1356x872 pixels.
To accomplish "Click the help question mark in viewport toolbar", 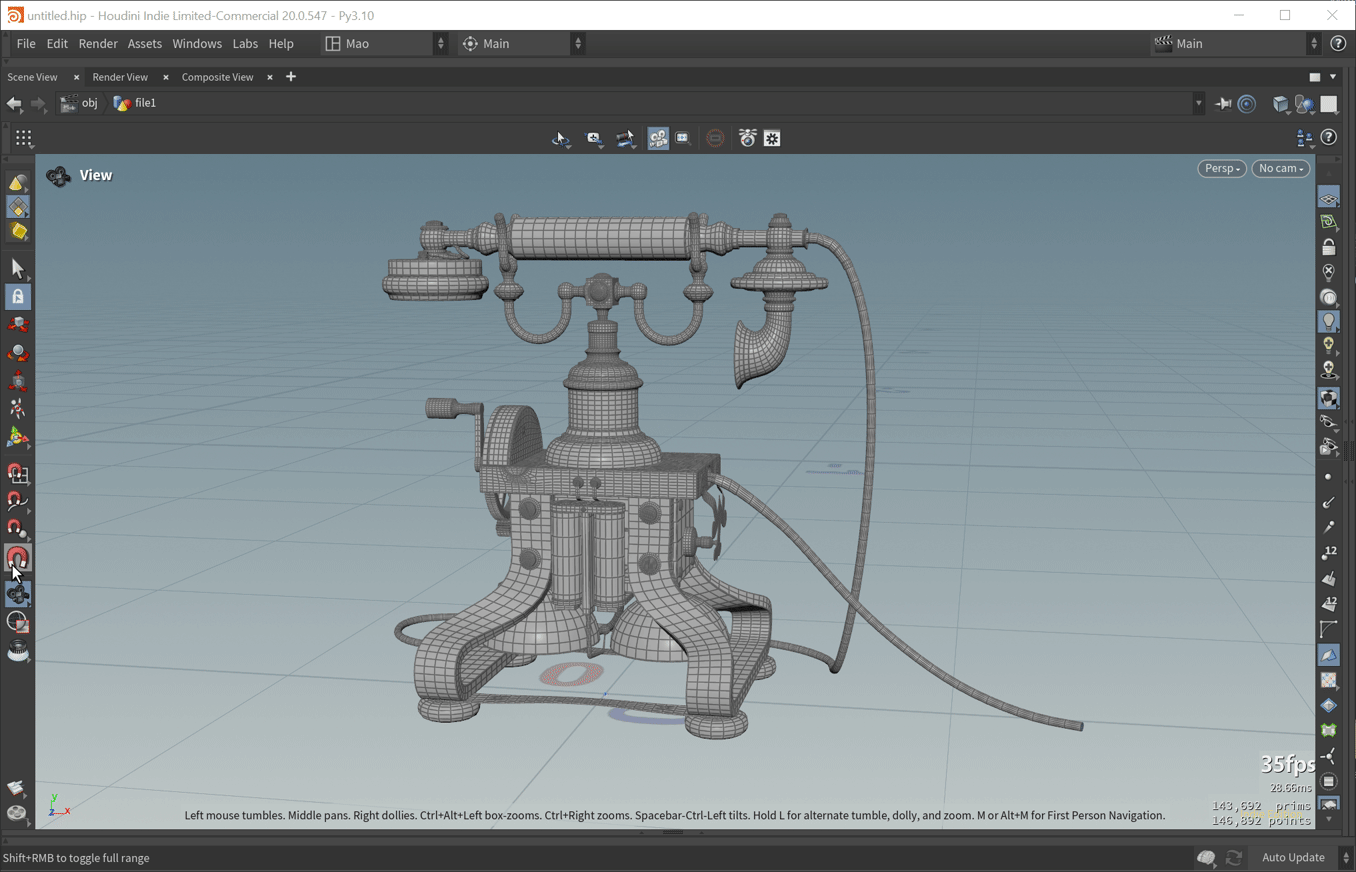I will click(x=1328, y=138).
